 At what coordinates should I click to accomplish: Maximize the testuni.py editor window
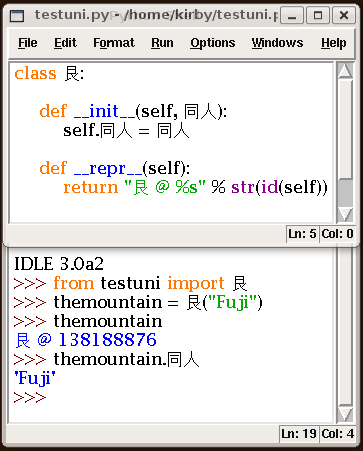coord(318,15)
